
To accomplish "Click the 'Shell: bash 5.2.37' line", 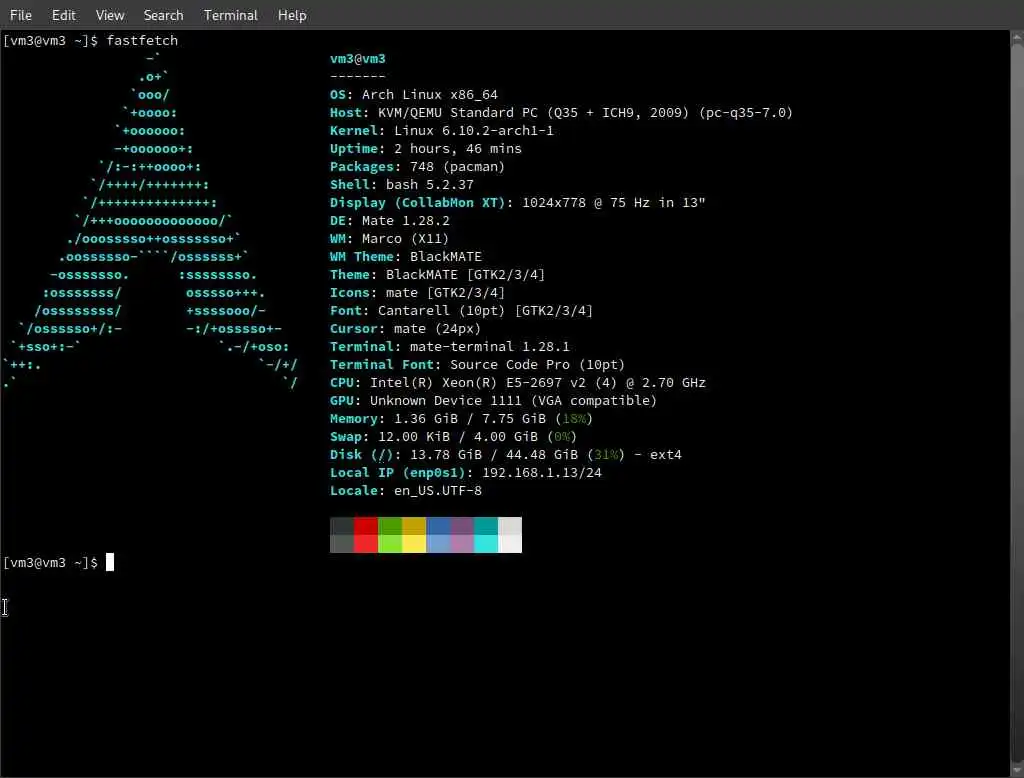I will pos(402,185).
